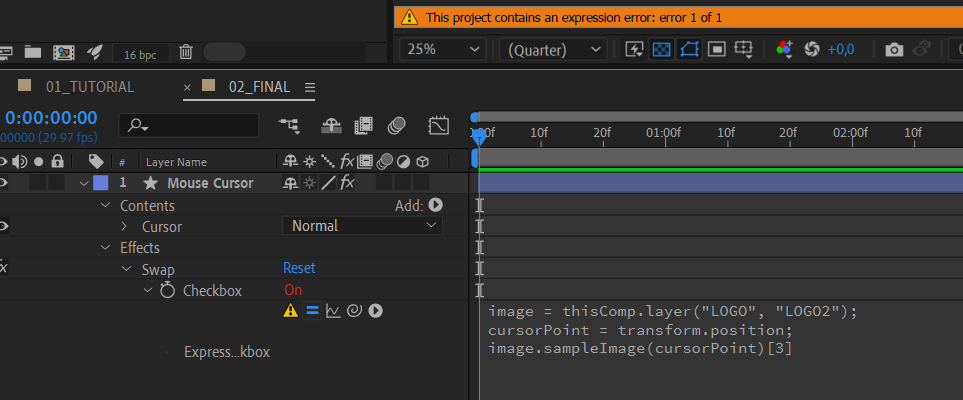Toggle Enable Expression equals icon
The width and height of the screenshot is (963, 400).
click(312, 311)
